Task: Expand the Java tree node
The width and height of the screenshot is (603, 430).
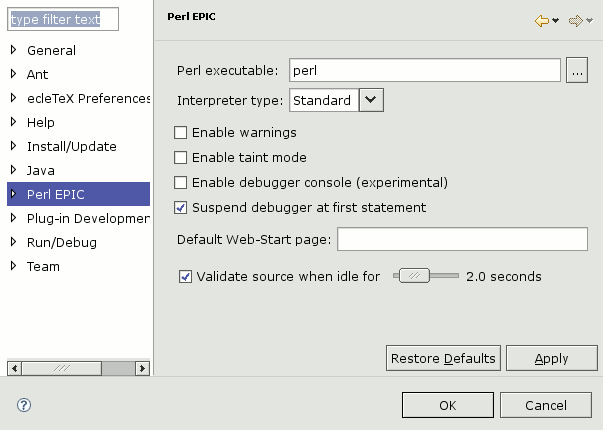Action: 13,170
